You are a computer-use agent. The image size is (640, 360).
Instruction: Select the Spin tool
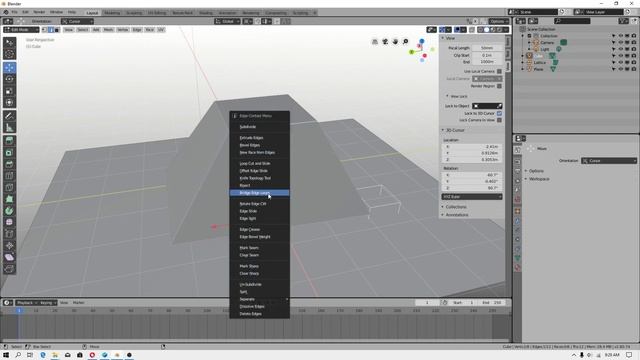9,211
